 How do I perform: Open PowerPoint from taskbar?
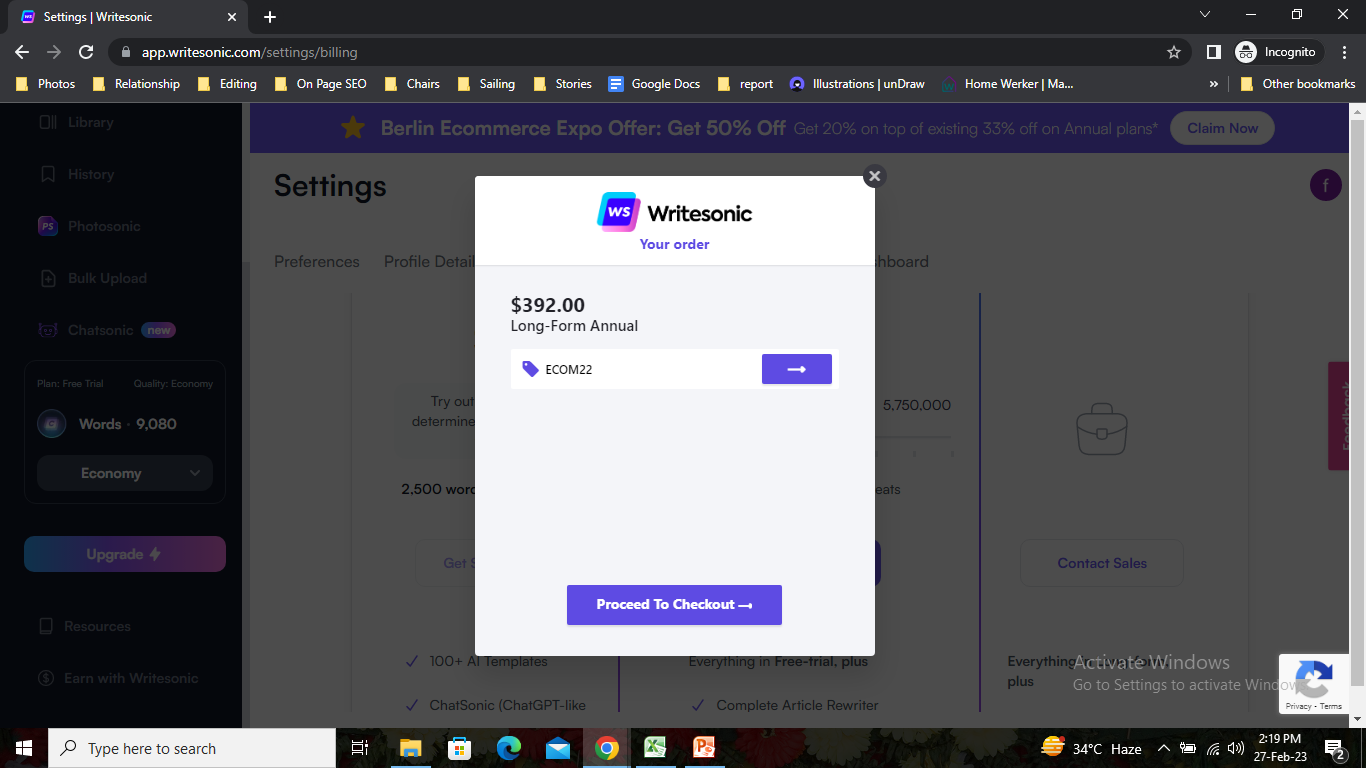[705, 748]
